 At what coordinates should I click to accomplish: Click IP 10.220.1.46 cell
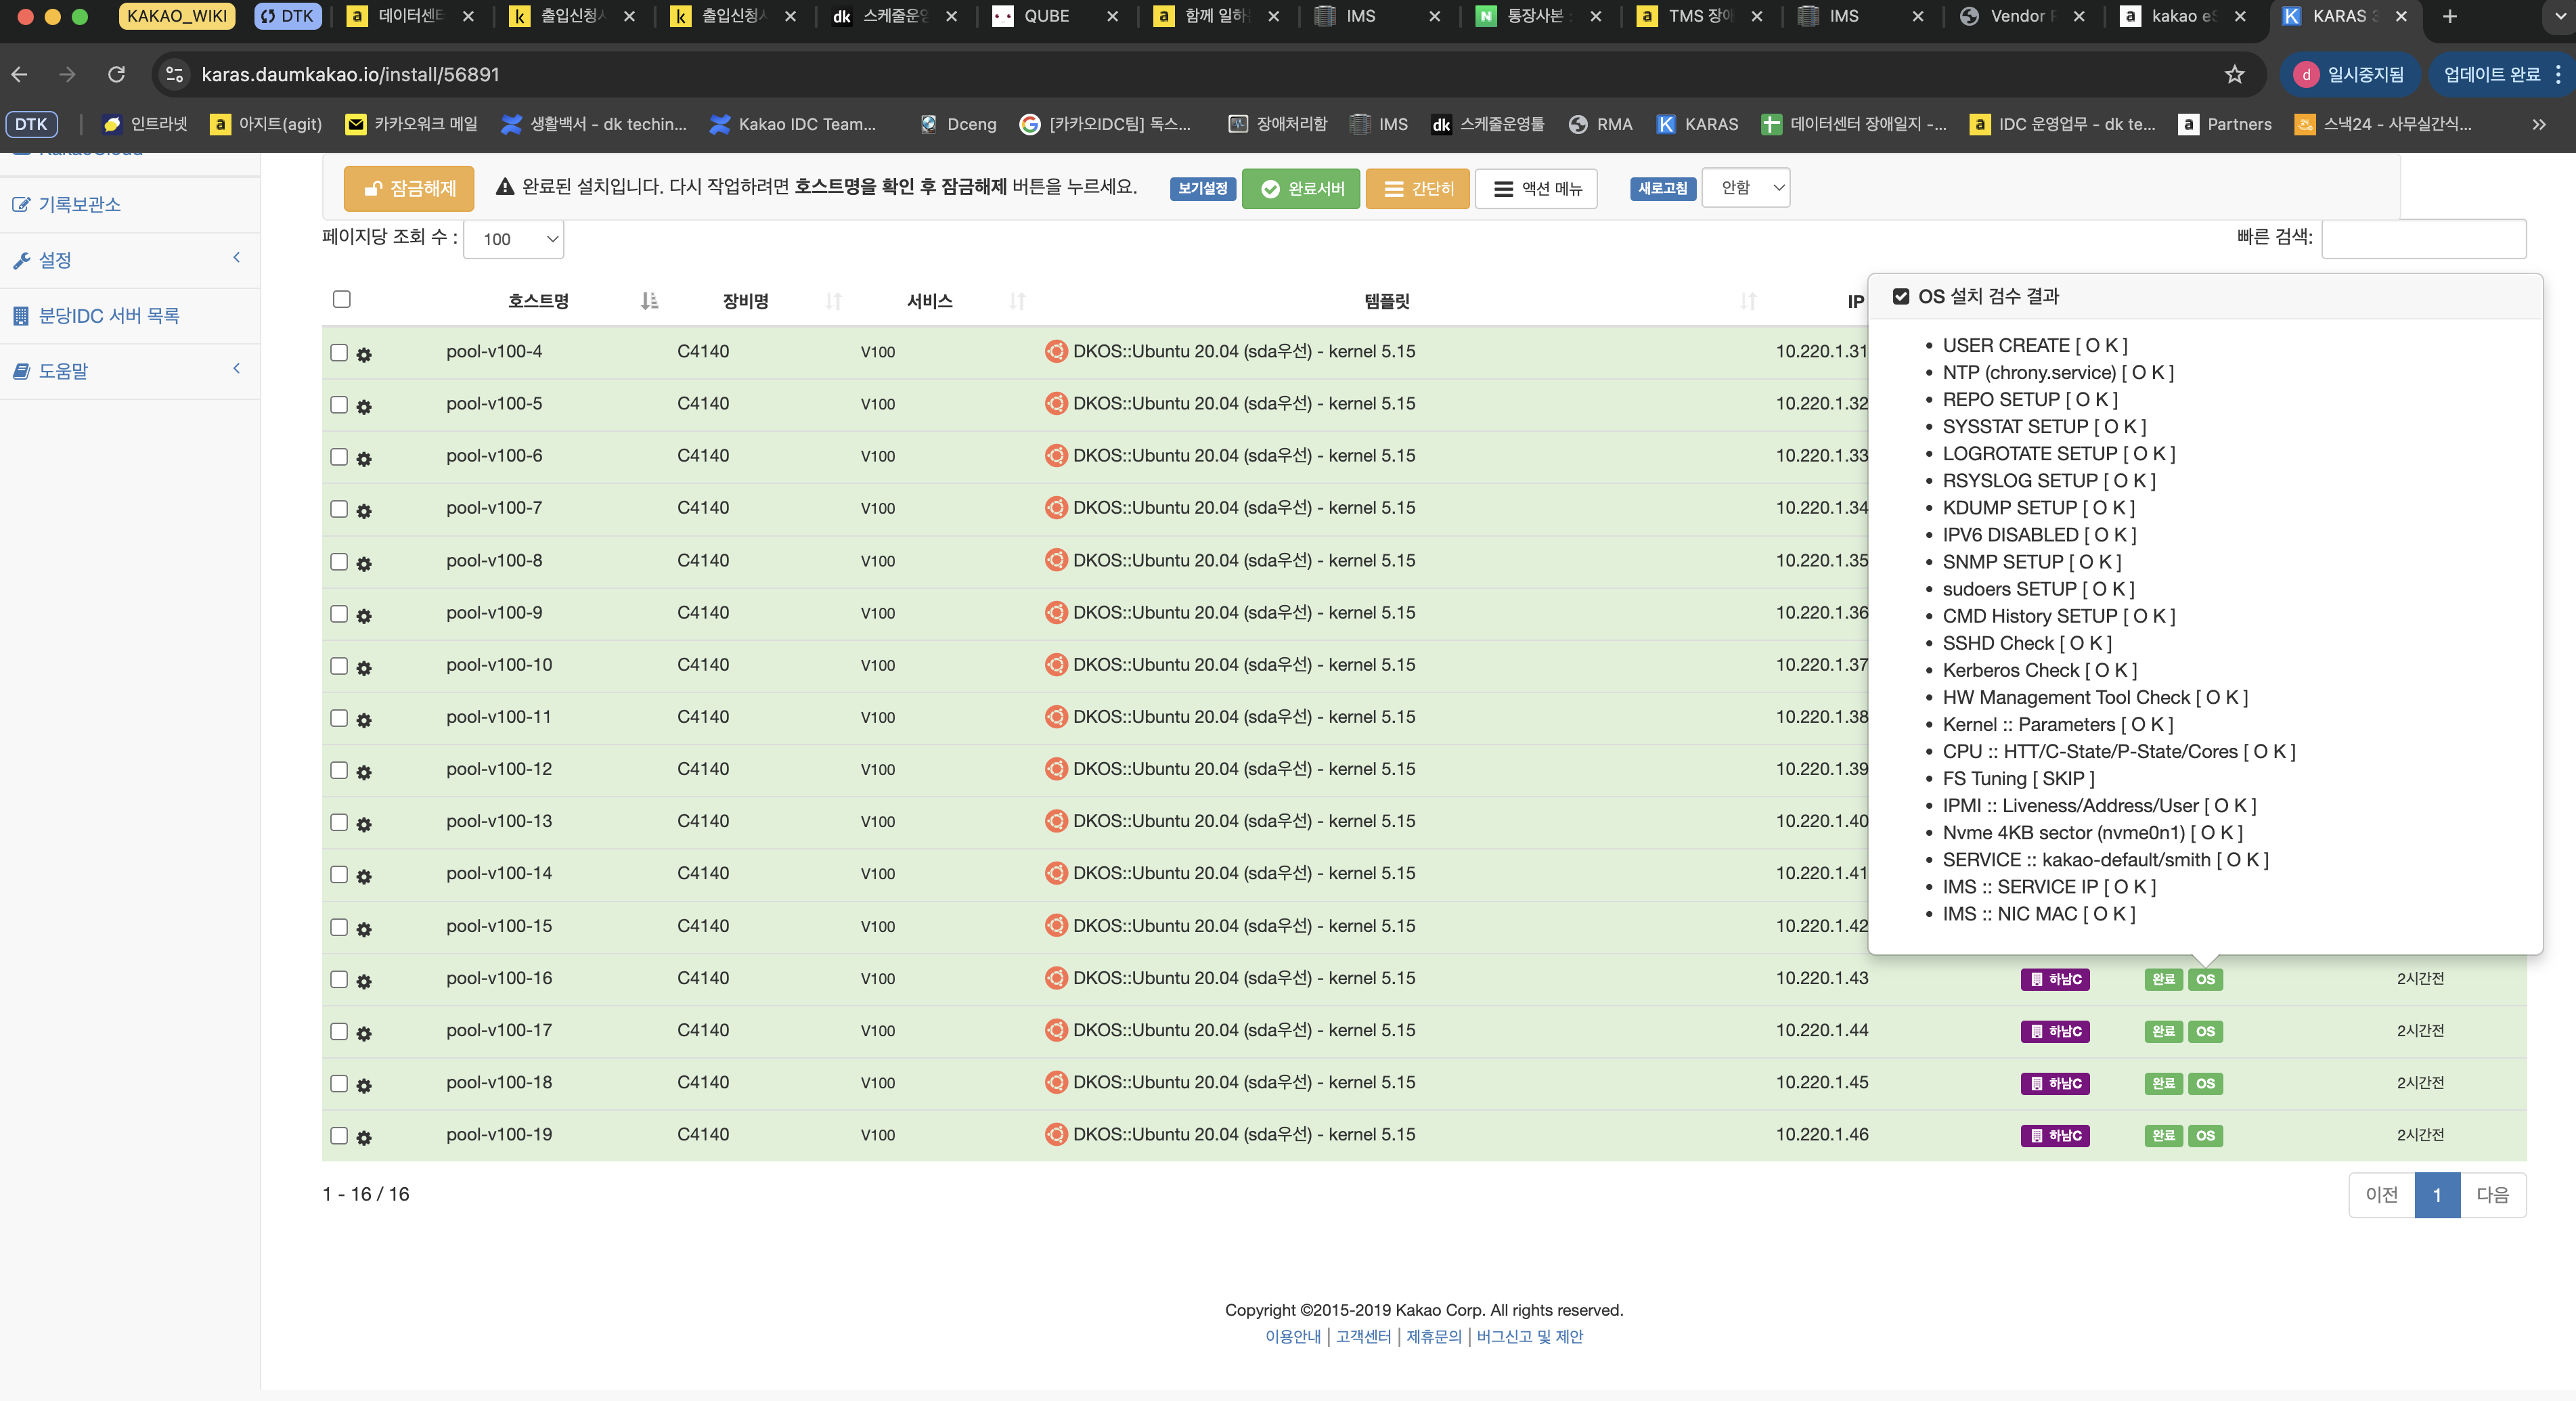click(1821, 1134)
